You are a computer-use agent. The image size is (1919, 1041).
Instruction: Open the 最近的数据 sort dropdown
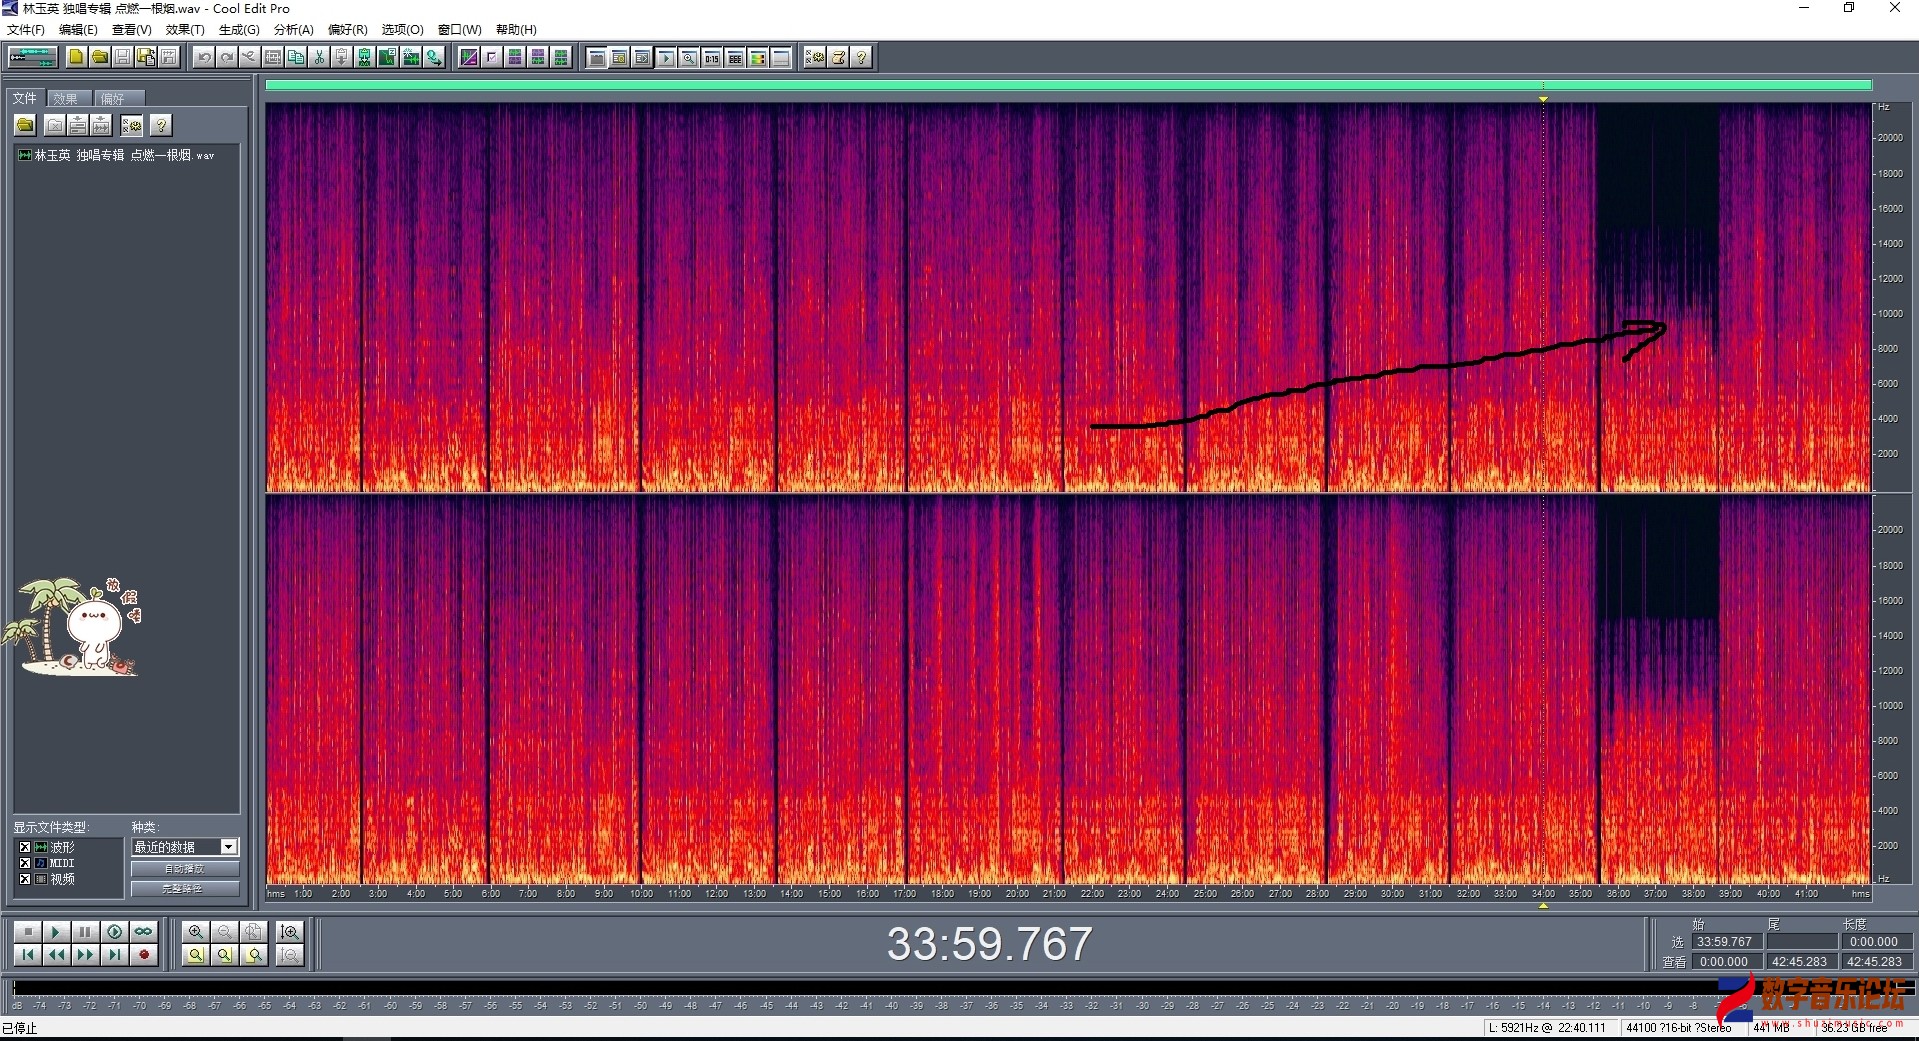click(228, 847)
